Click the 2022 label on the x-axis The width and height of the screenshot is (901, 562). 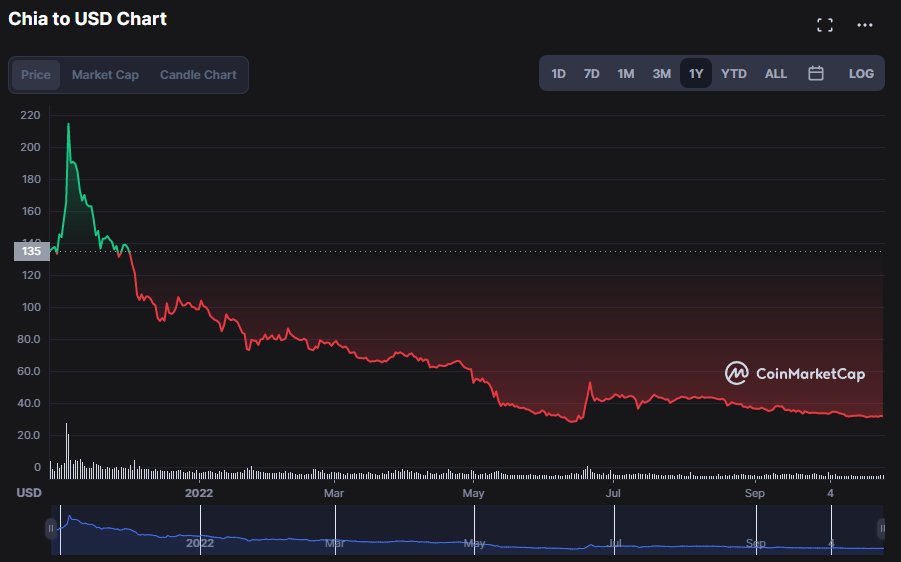[x=199, y=493]
